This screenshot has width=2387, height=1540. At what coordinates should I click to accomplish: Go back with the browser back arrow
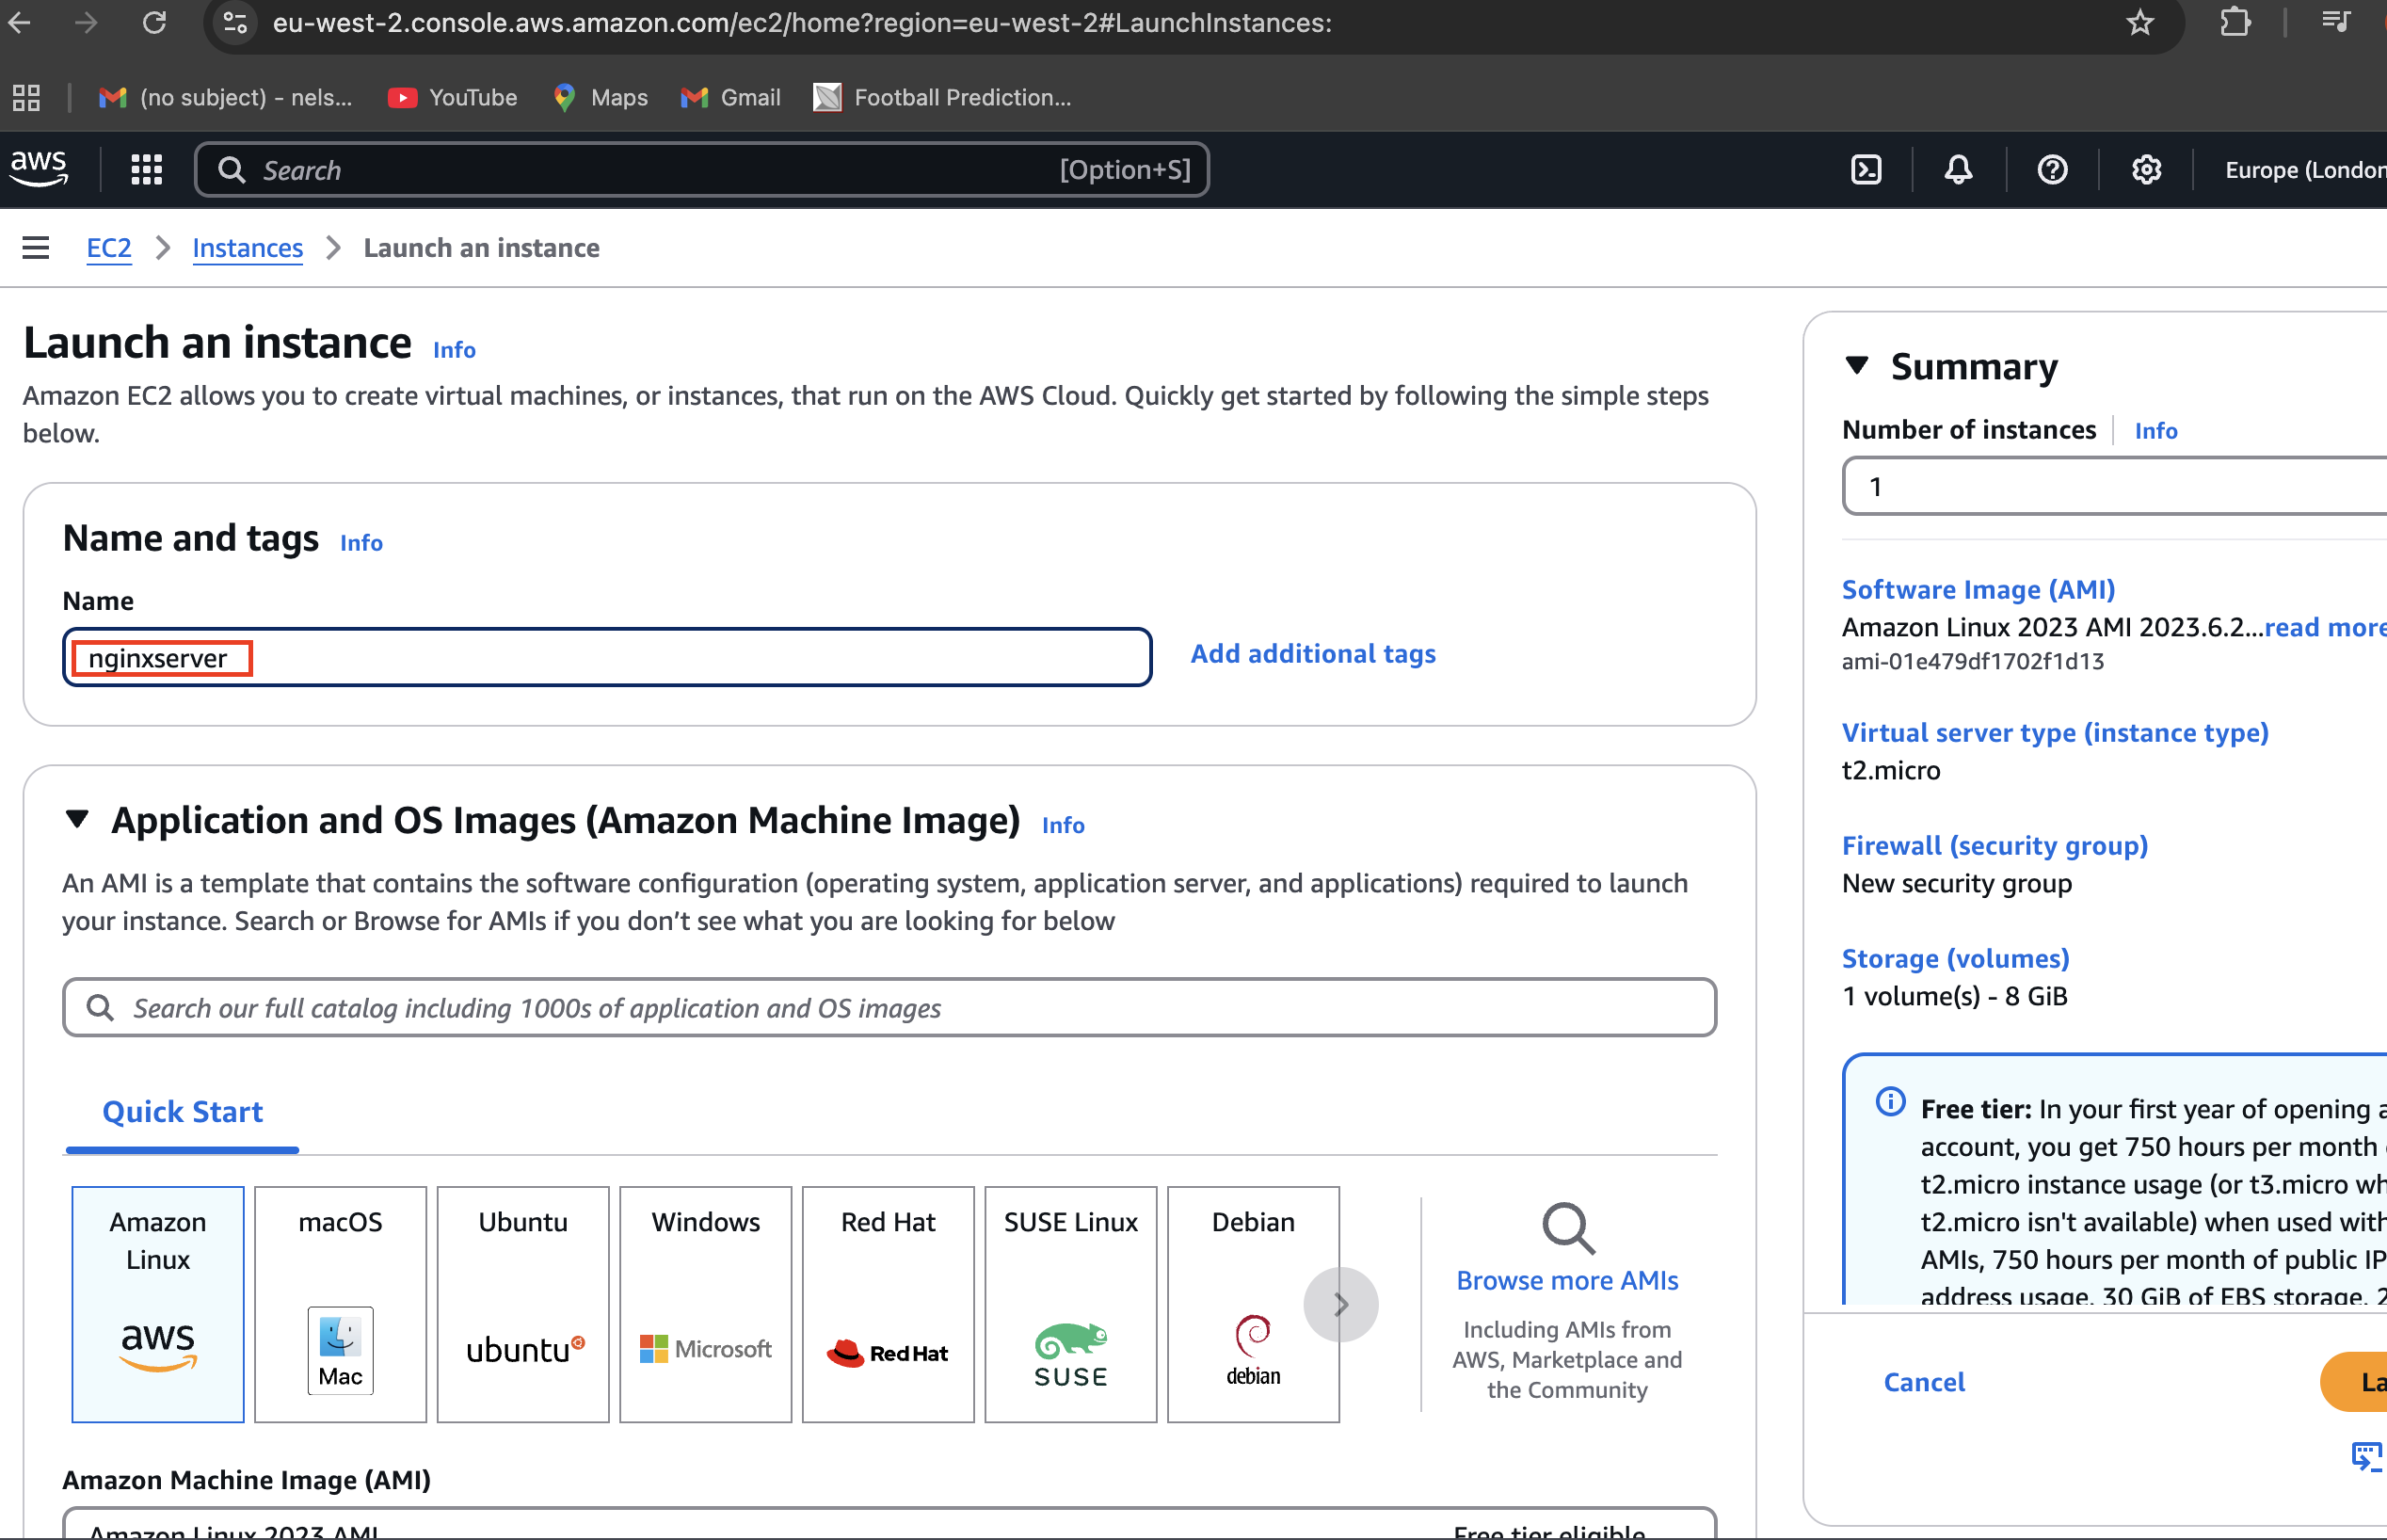click(x=20, y=22)
